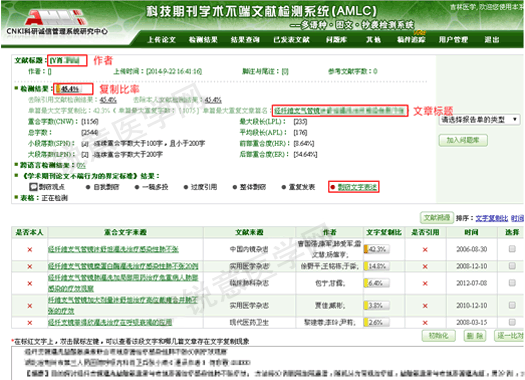Open the 检测结果 menu
525x380 pixels.
coord(203,40)
